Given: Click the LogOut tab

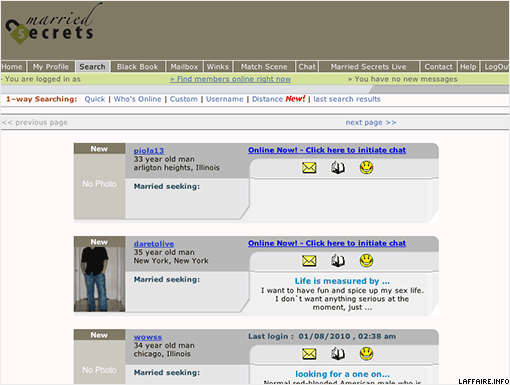Looking at the screenshot, I should pyautogui.click(x=496, y=67).
